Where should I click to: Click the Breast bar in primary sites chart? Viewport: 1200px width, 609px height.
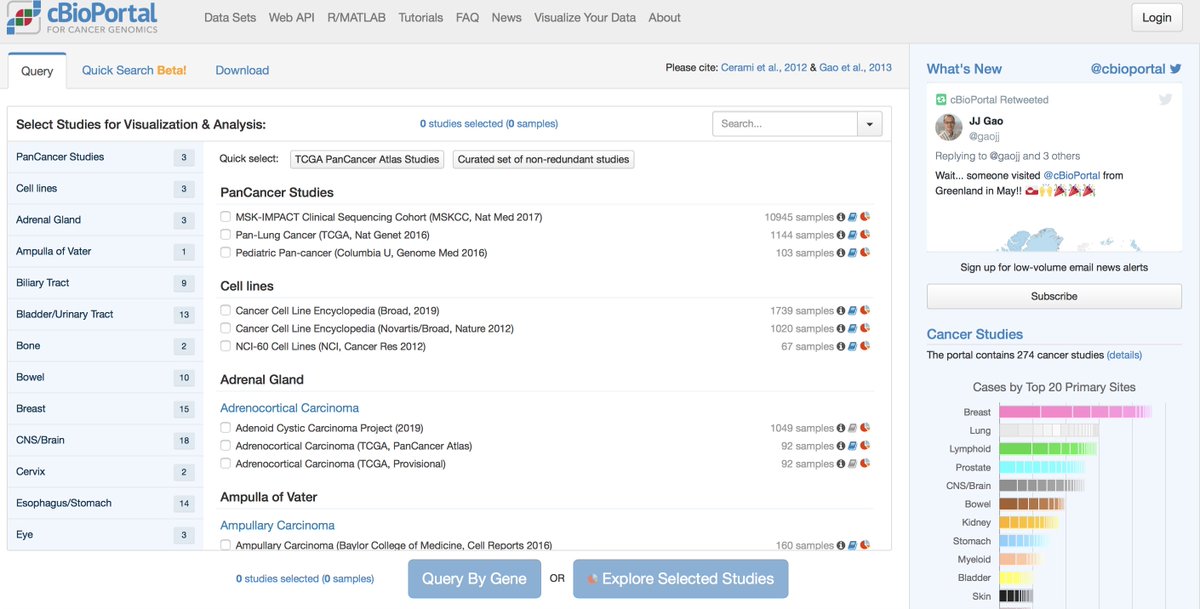click(x=1075, y=412)
